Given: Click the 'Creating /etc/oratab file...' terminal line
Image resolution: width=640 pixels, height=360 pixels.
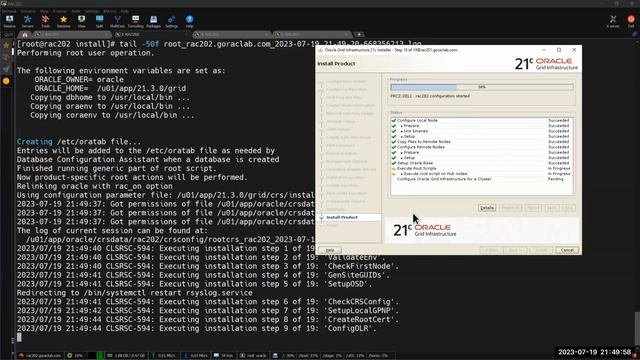Looking at the screenshot, I should coord(79,142).
